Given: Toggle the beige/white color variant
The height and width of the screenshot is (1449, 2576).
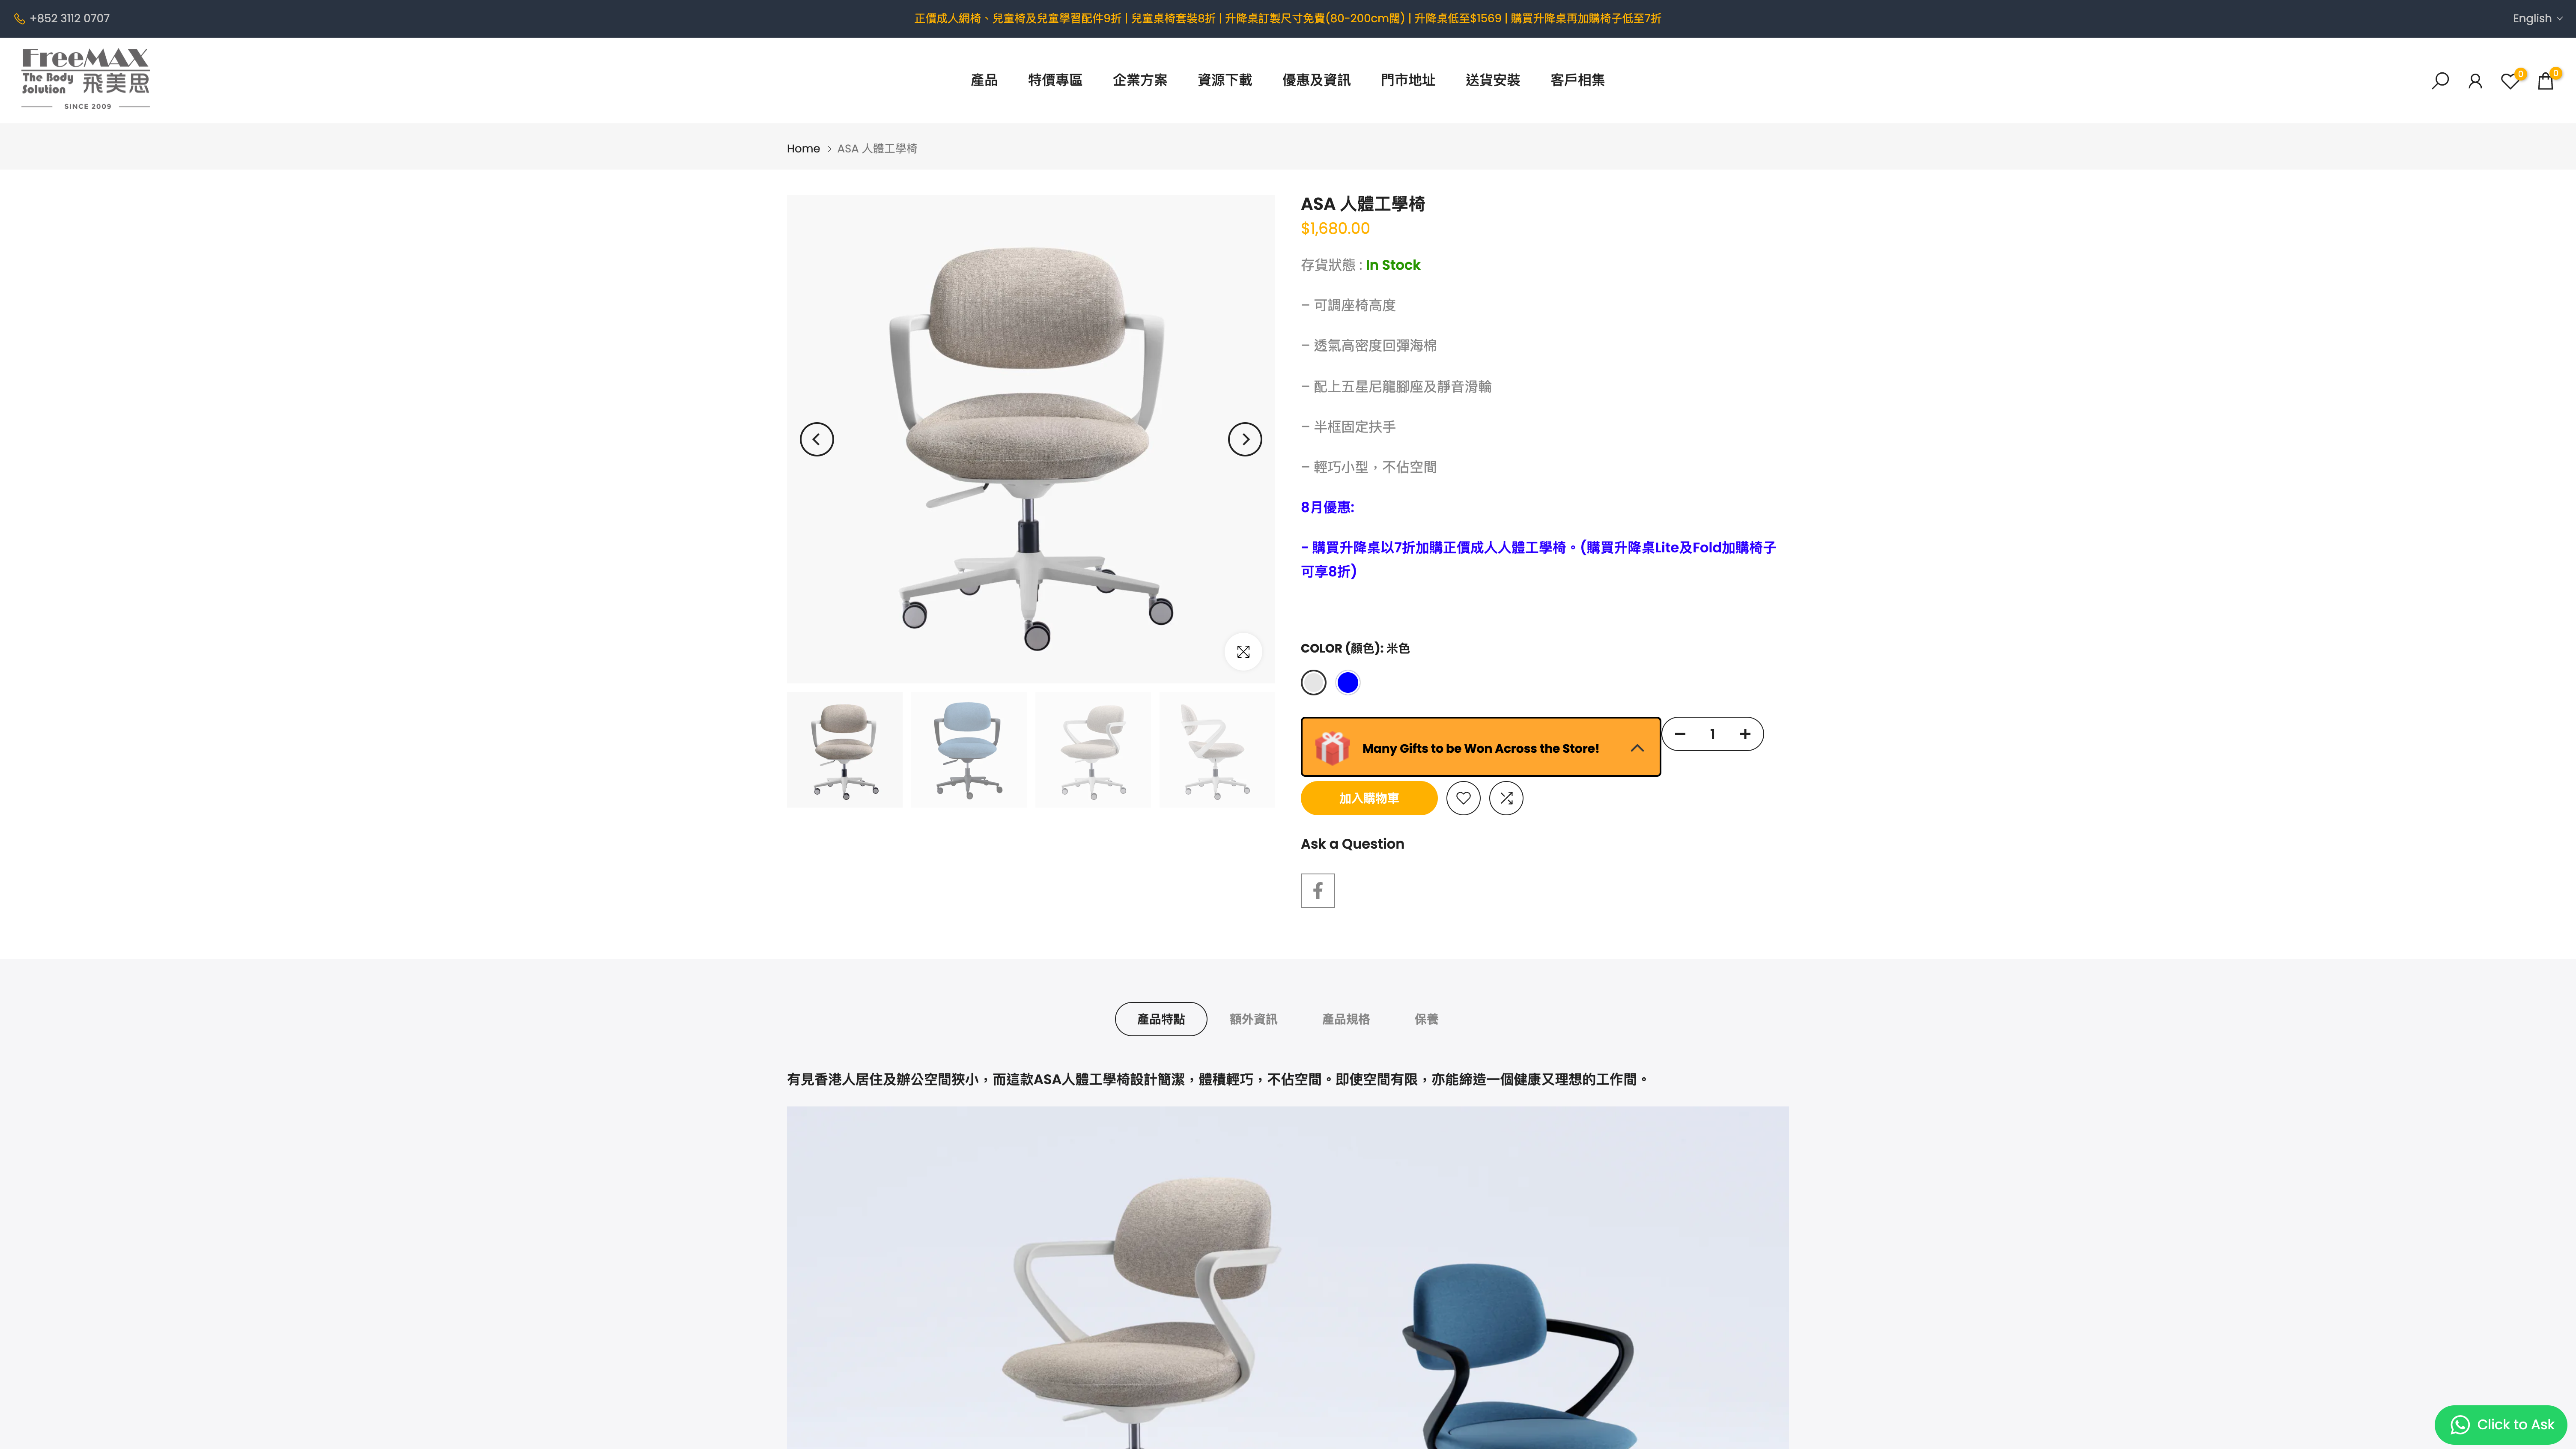Looking at the screenshot, I should [x=1313, y=681].
